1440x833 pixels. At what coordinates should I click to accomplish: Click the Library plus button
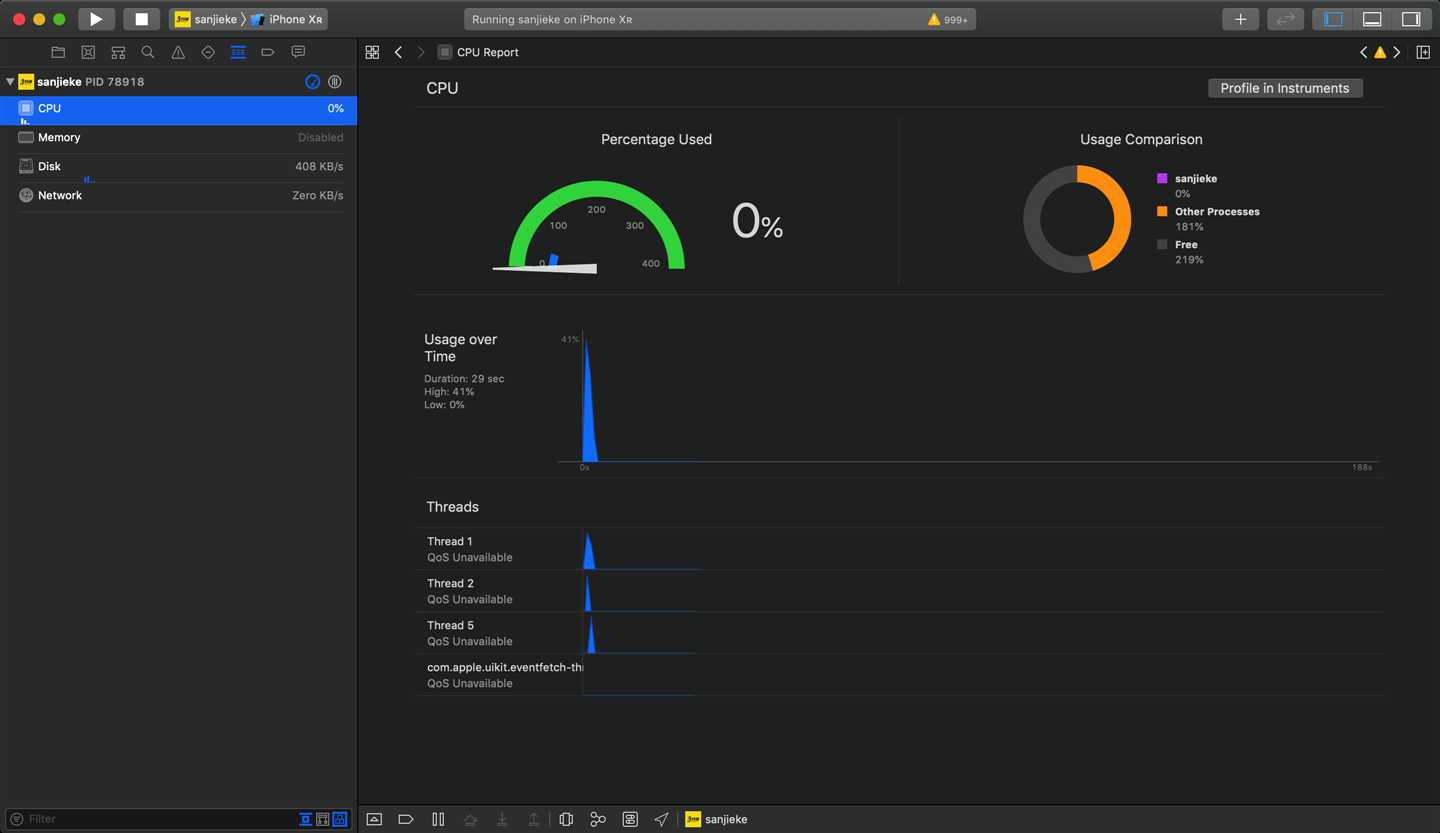[x=1240, y=19]
